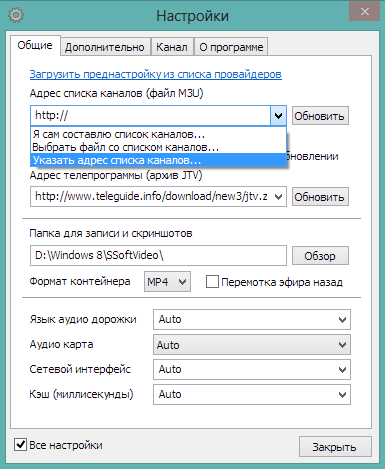The height and width of the screenshot is (469, 385).
Task: Expand the JTV teleprogram address dropdown
Action: 279,197
